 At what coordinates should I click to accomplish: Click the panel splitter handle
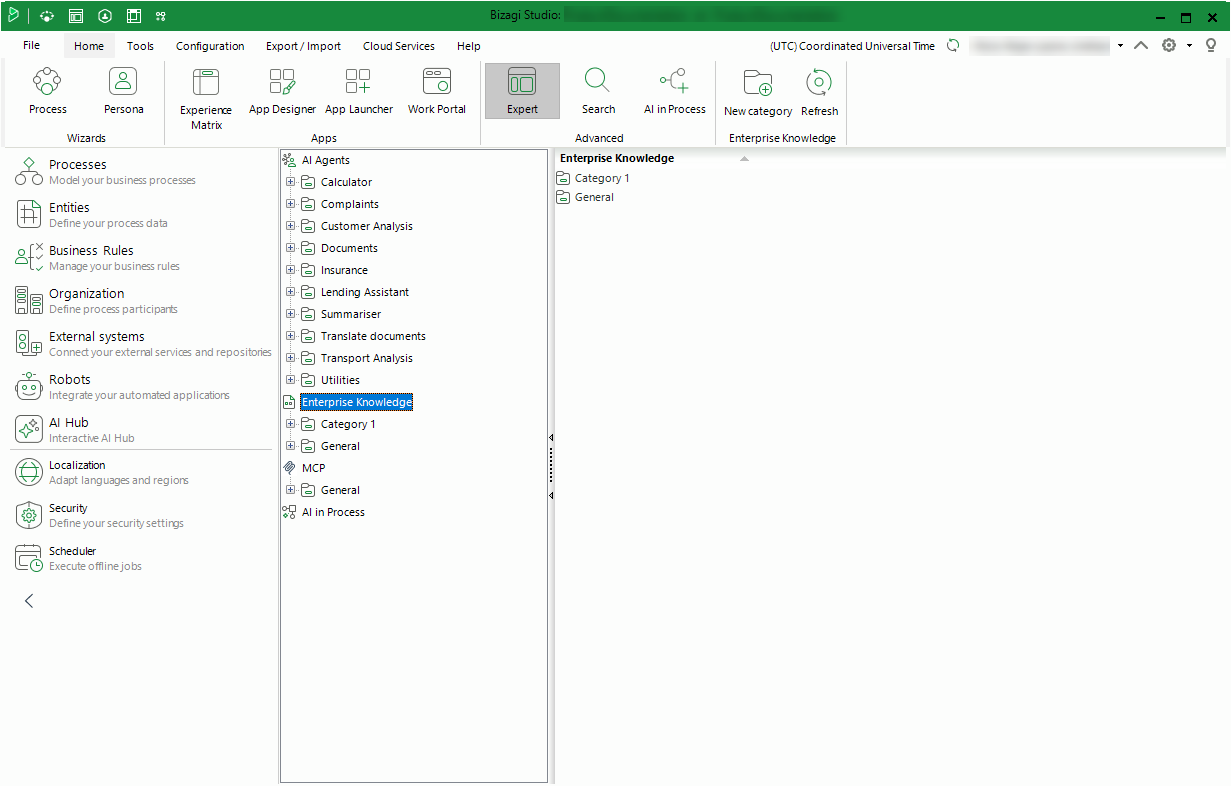pyautogui.click(x=551, y=466)
